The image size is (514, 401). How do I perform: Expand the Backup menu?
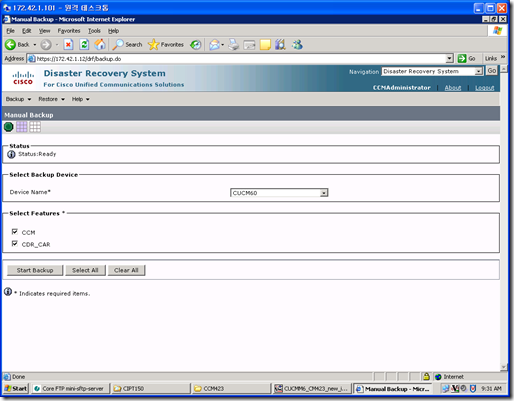point(18,99)
